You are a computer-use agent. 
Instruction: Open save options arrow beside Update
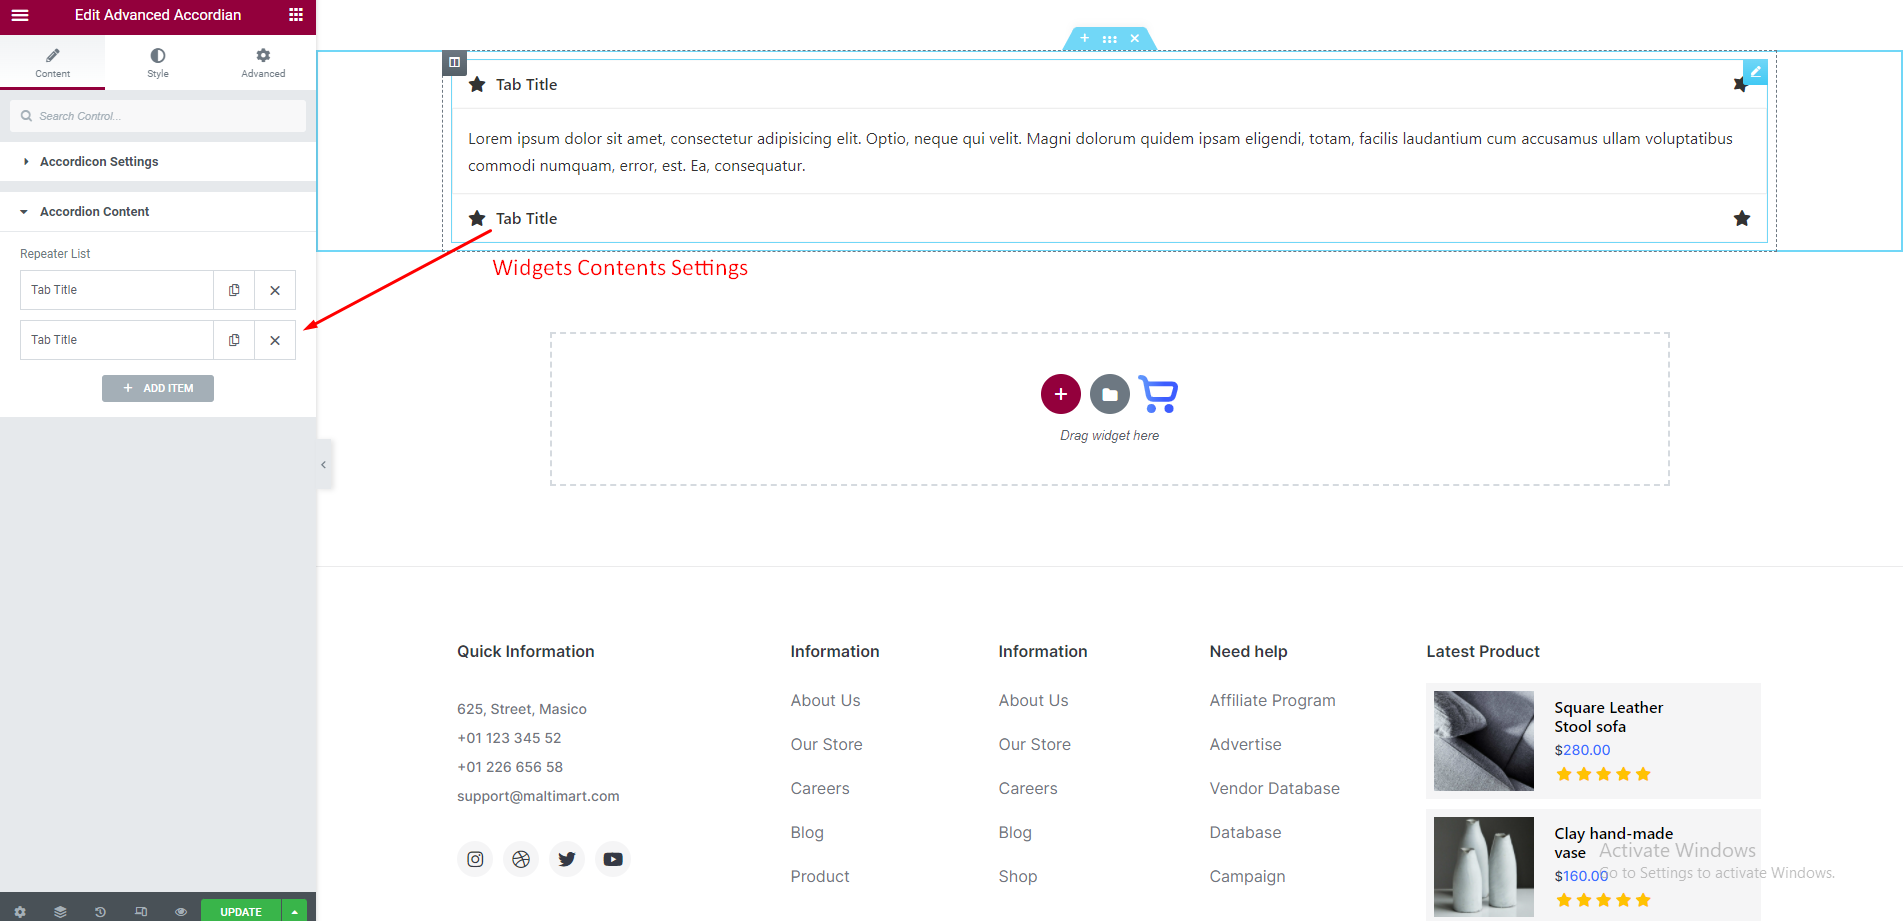294,911
